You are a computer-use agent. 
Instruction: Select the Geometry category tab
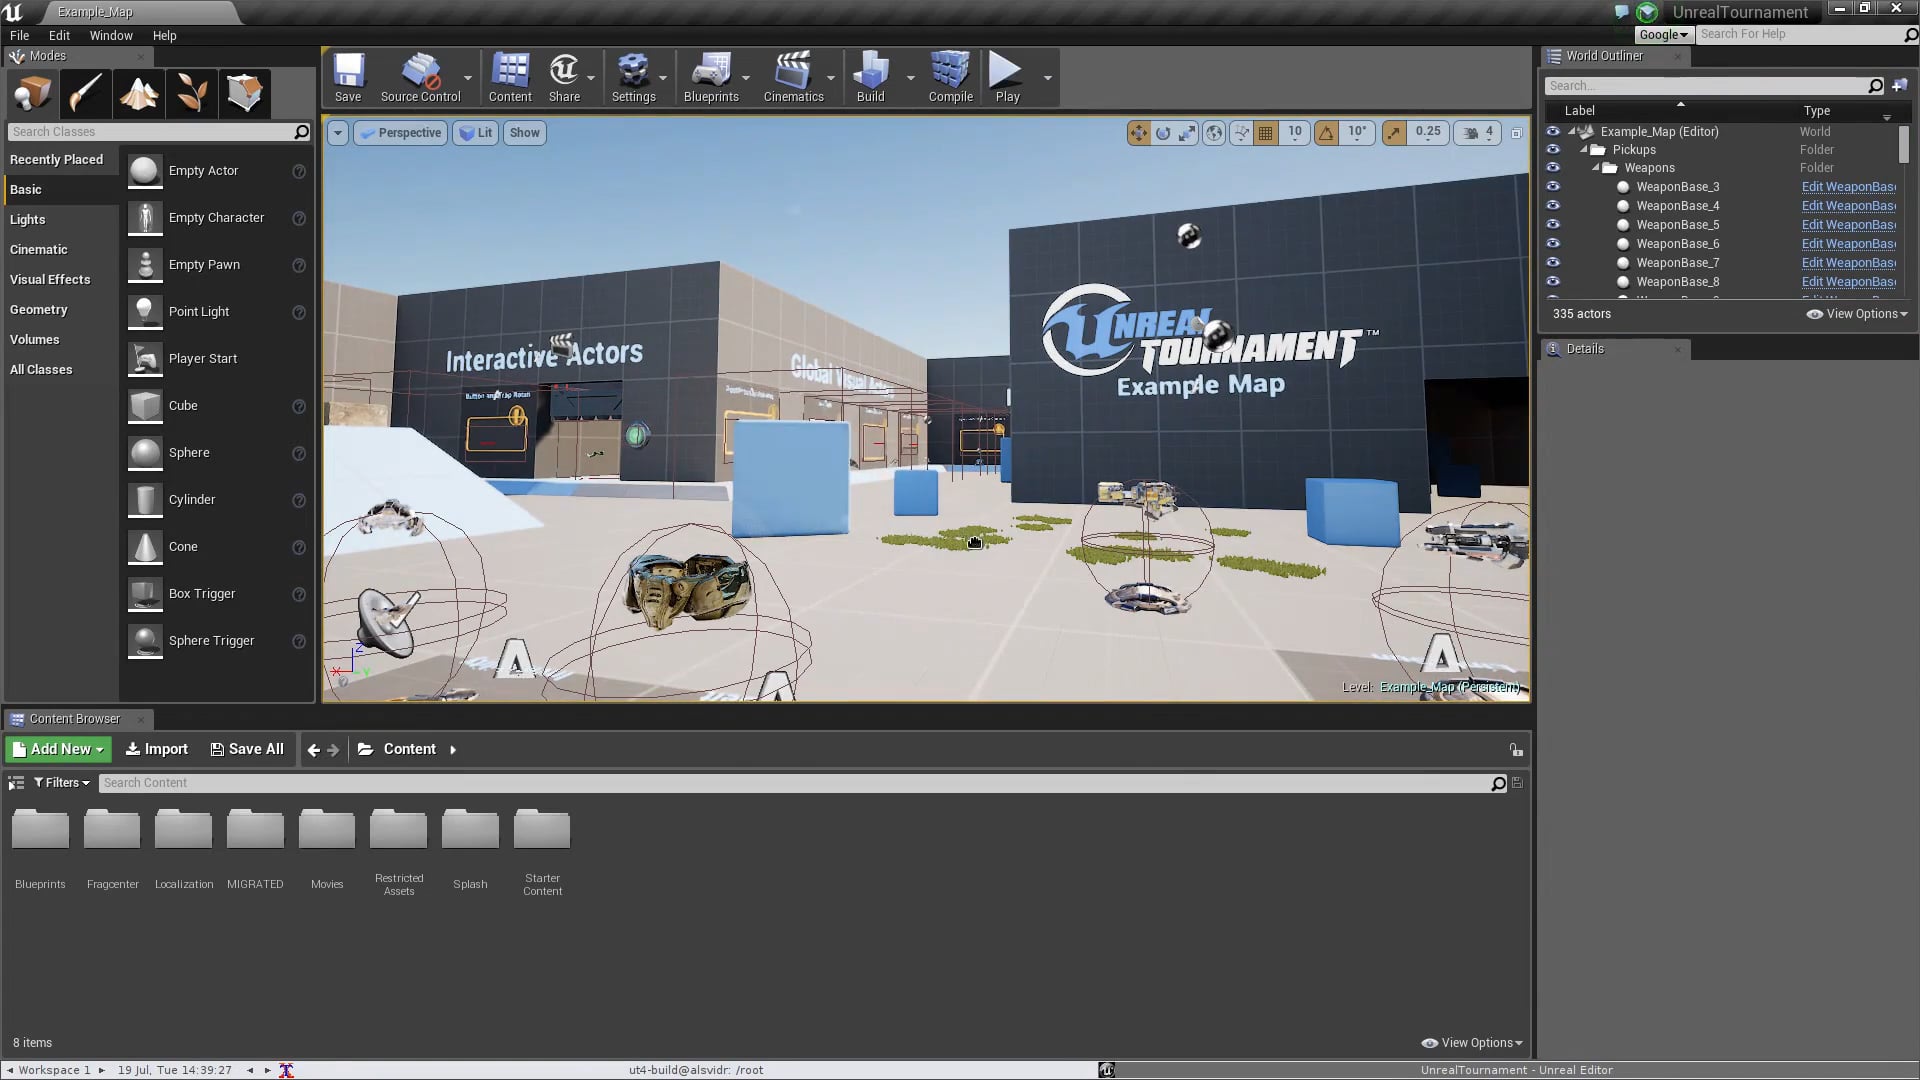click(x=39, y=310)
